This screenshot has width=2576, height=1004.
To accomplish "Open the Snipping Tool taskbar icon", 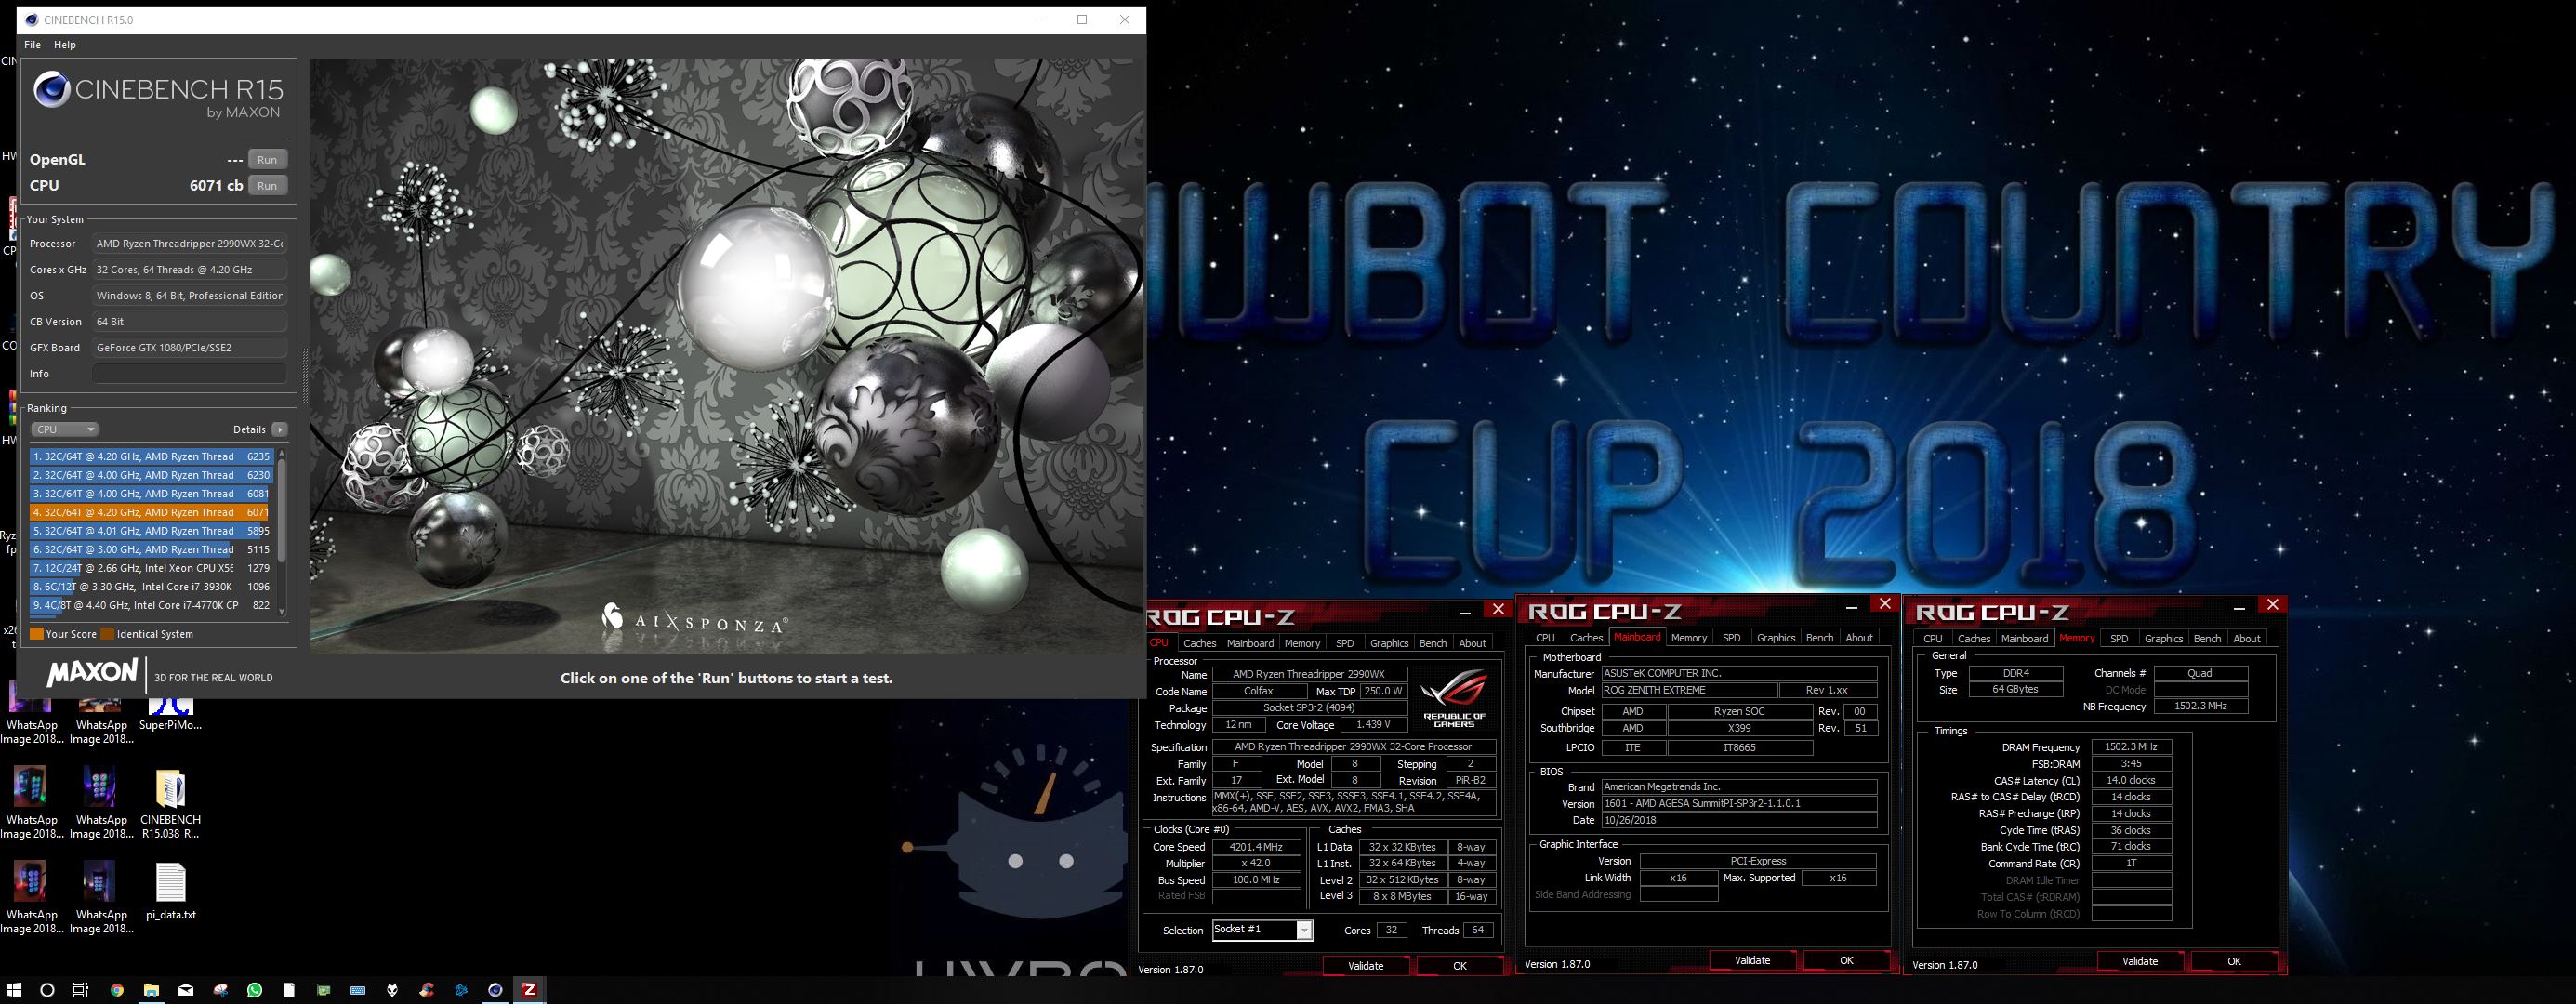I will tap(221, 990).
